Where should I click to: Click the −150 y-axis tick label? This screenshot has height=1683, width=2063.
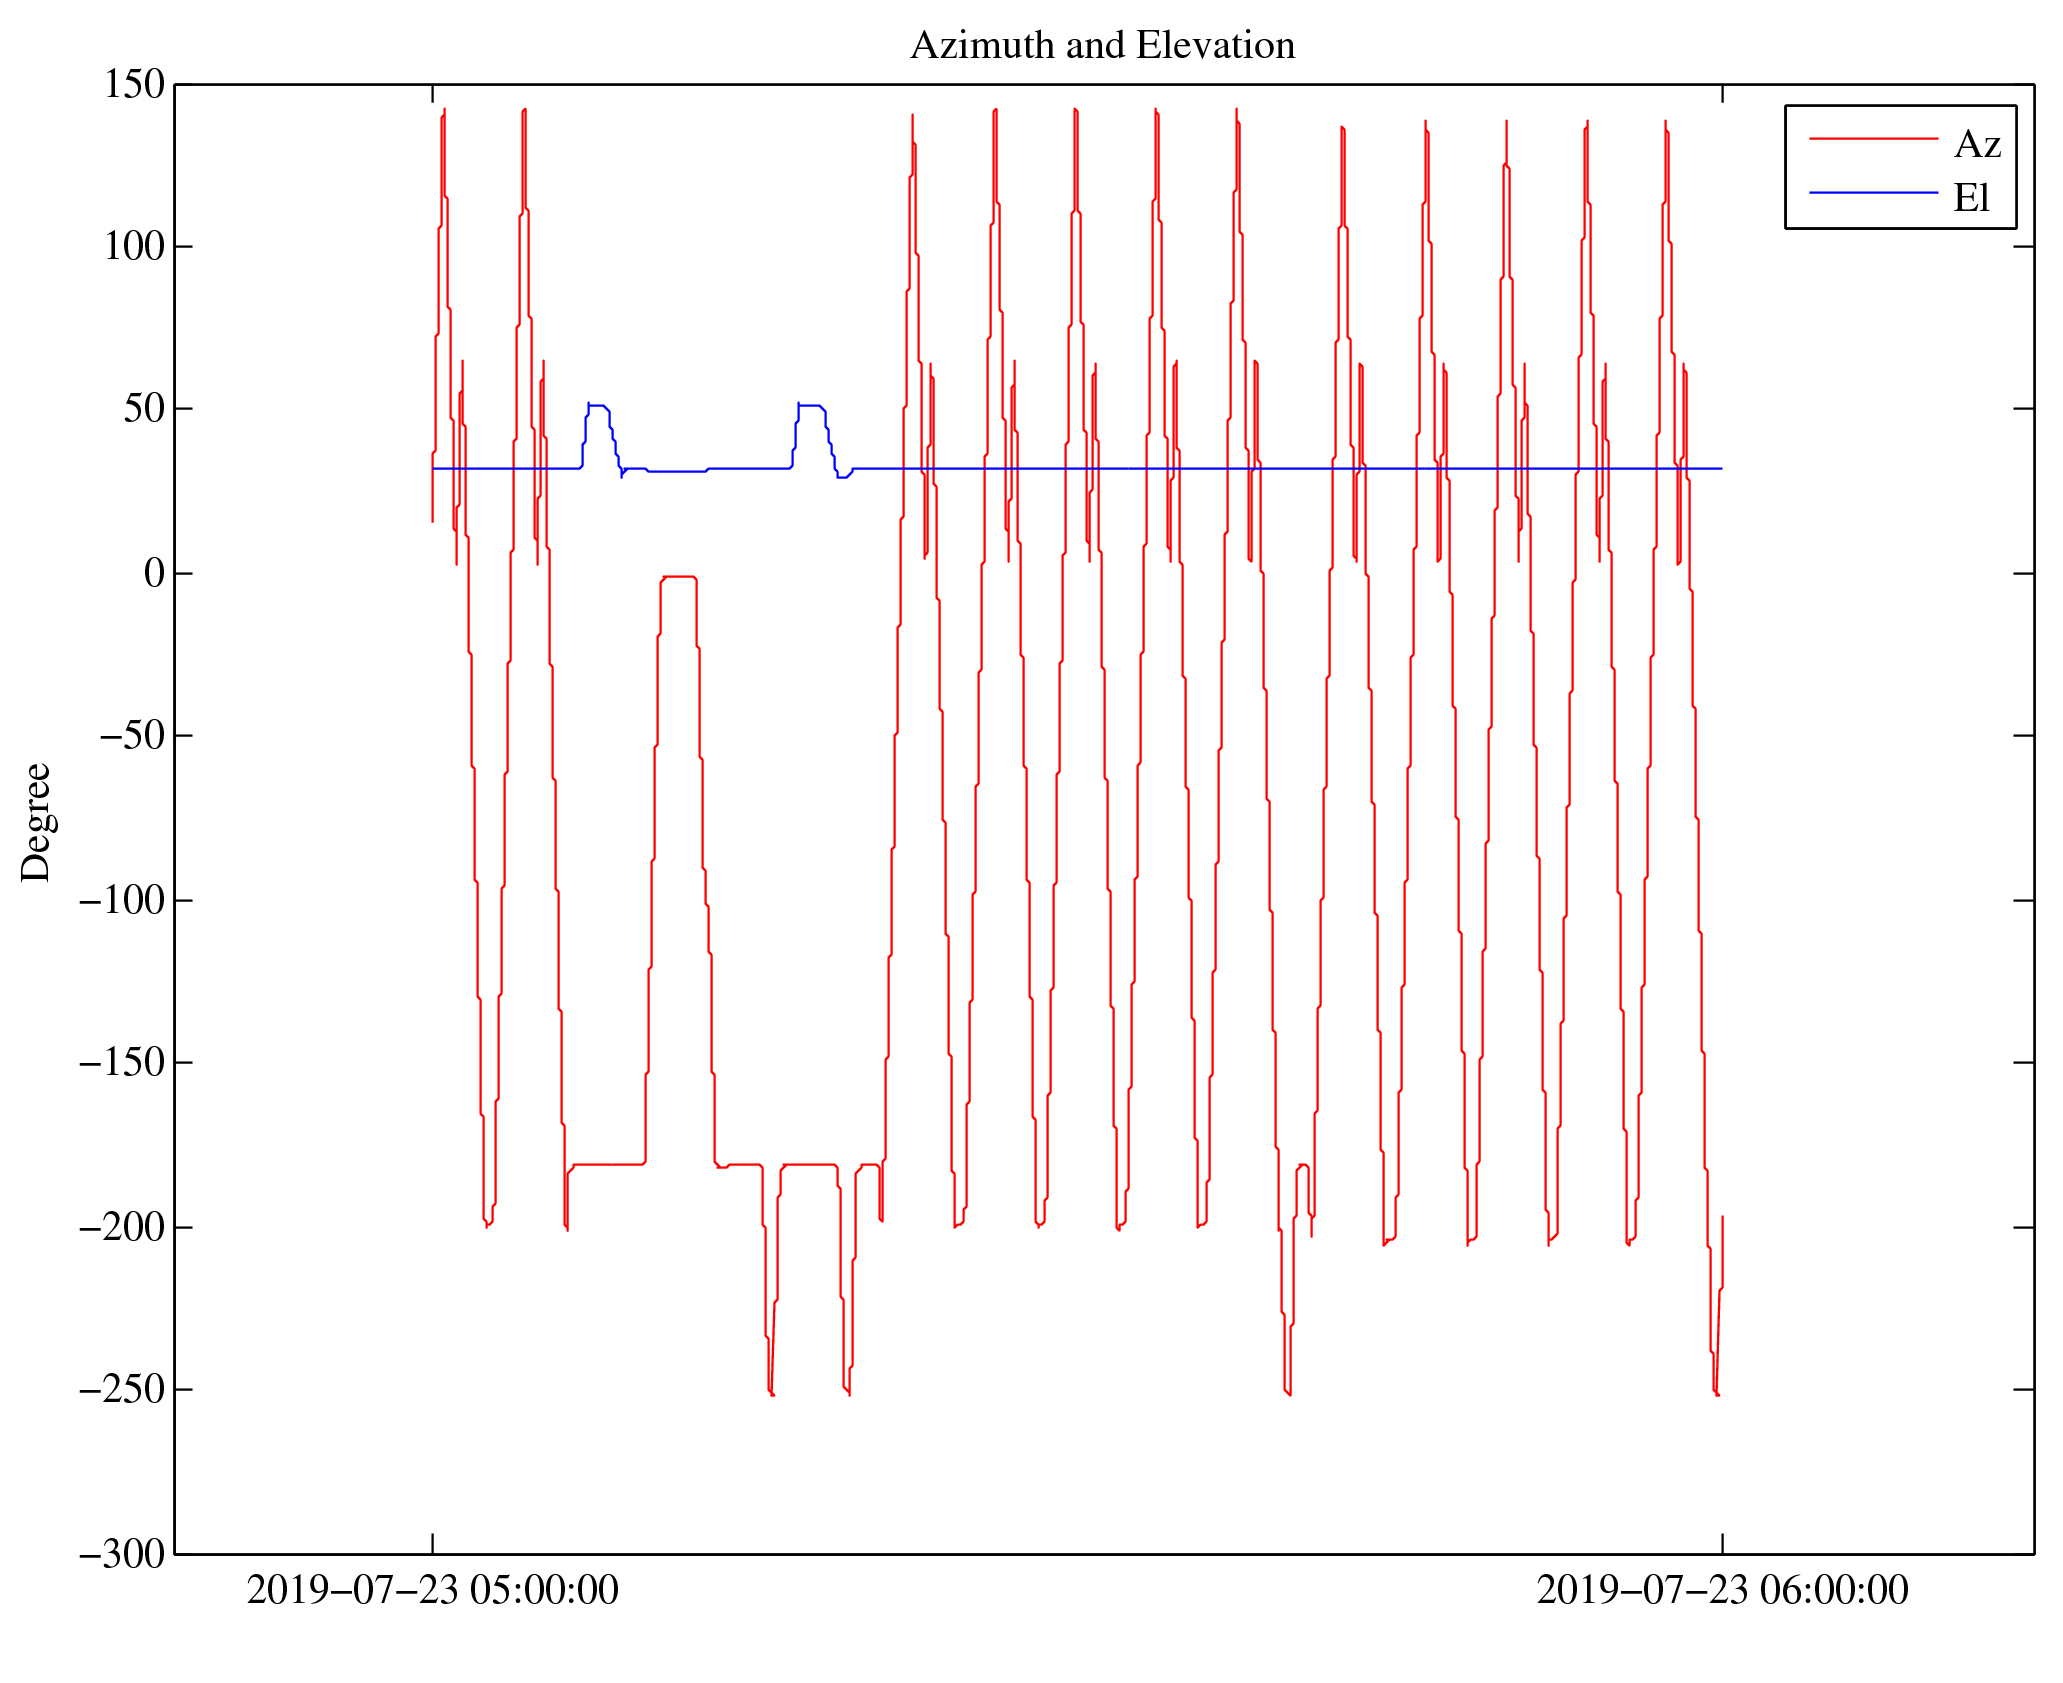[121, 1063]
